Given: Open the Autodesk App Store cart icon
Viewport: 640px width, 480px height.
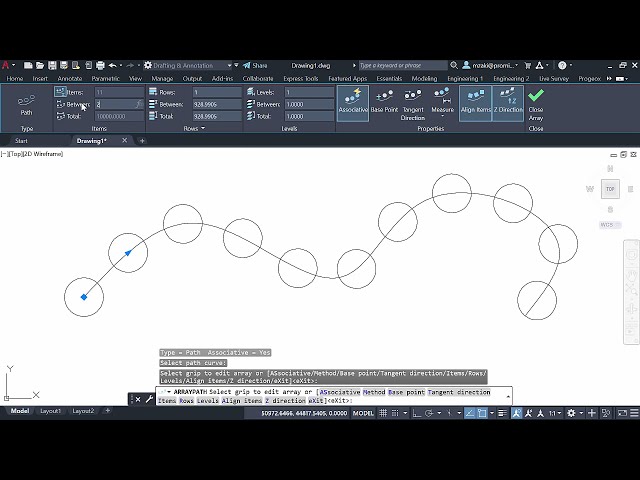Looking at the screenshot, I should (x=528, y=65).
